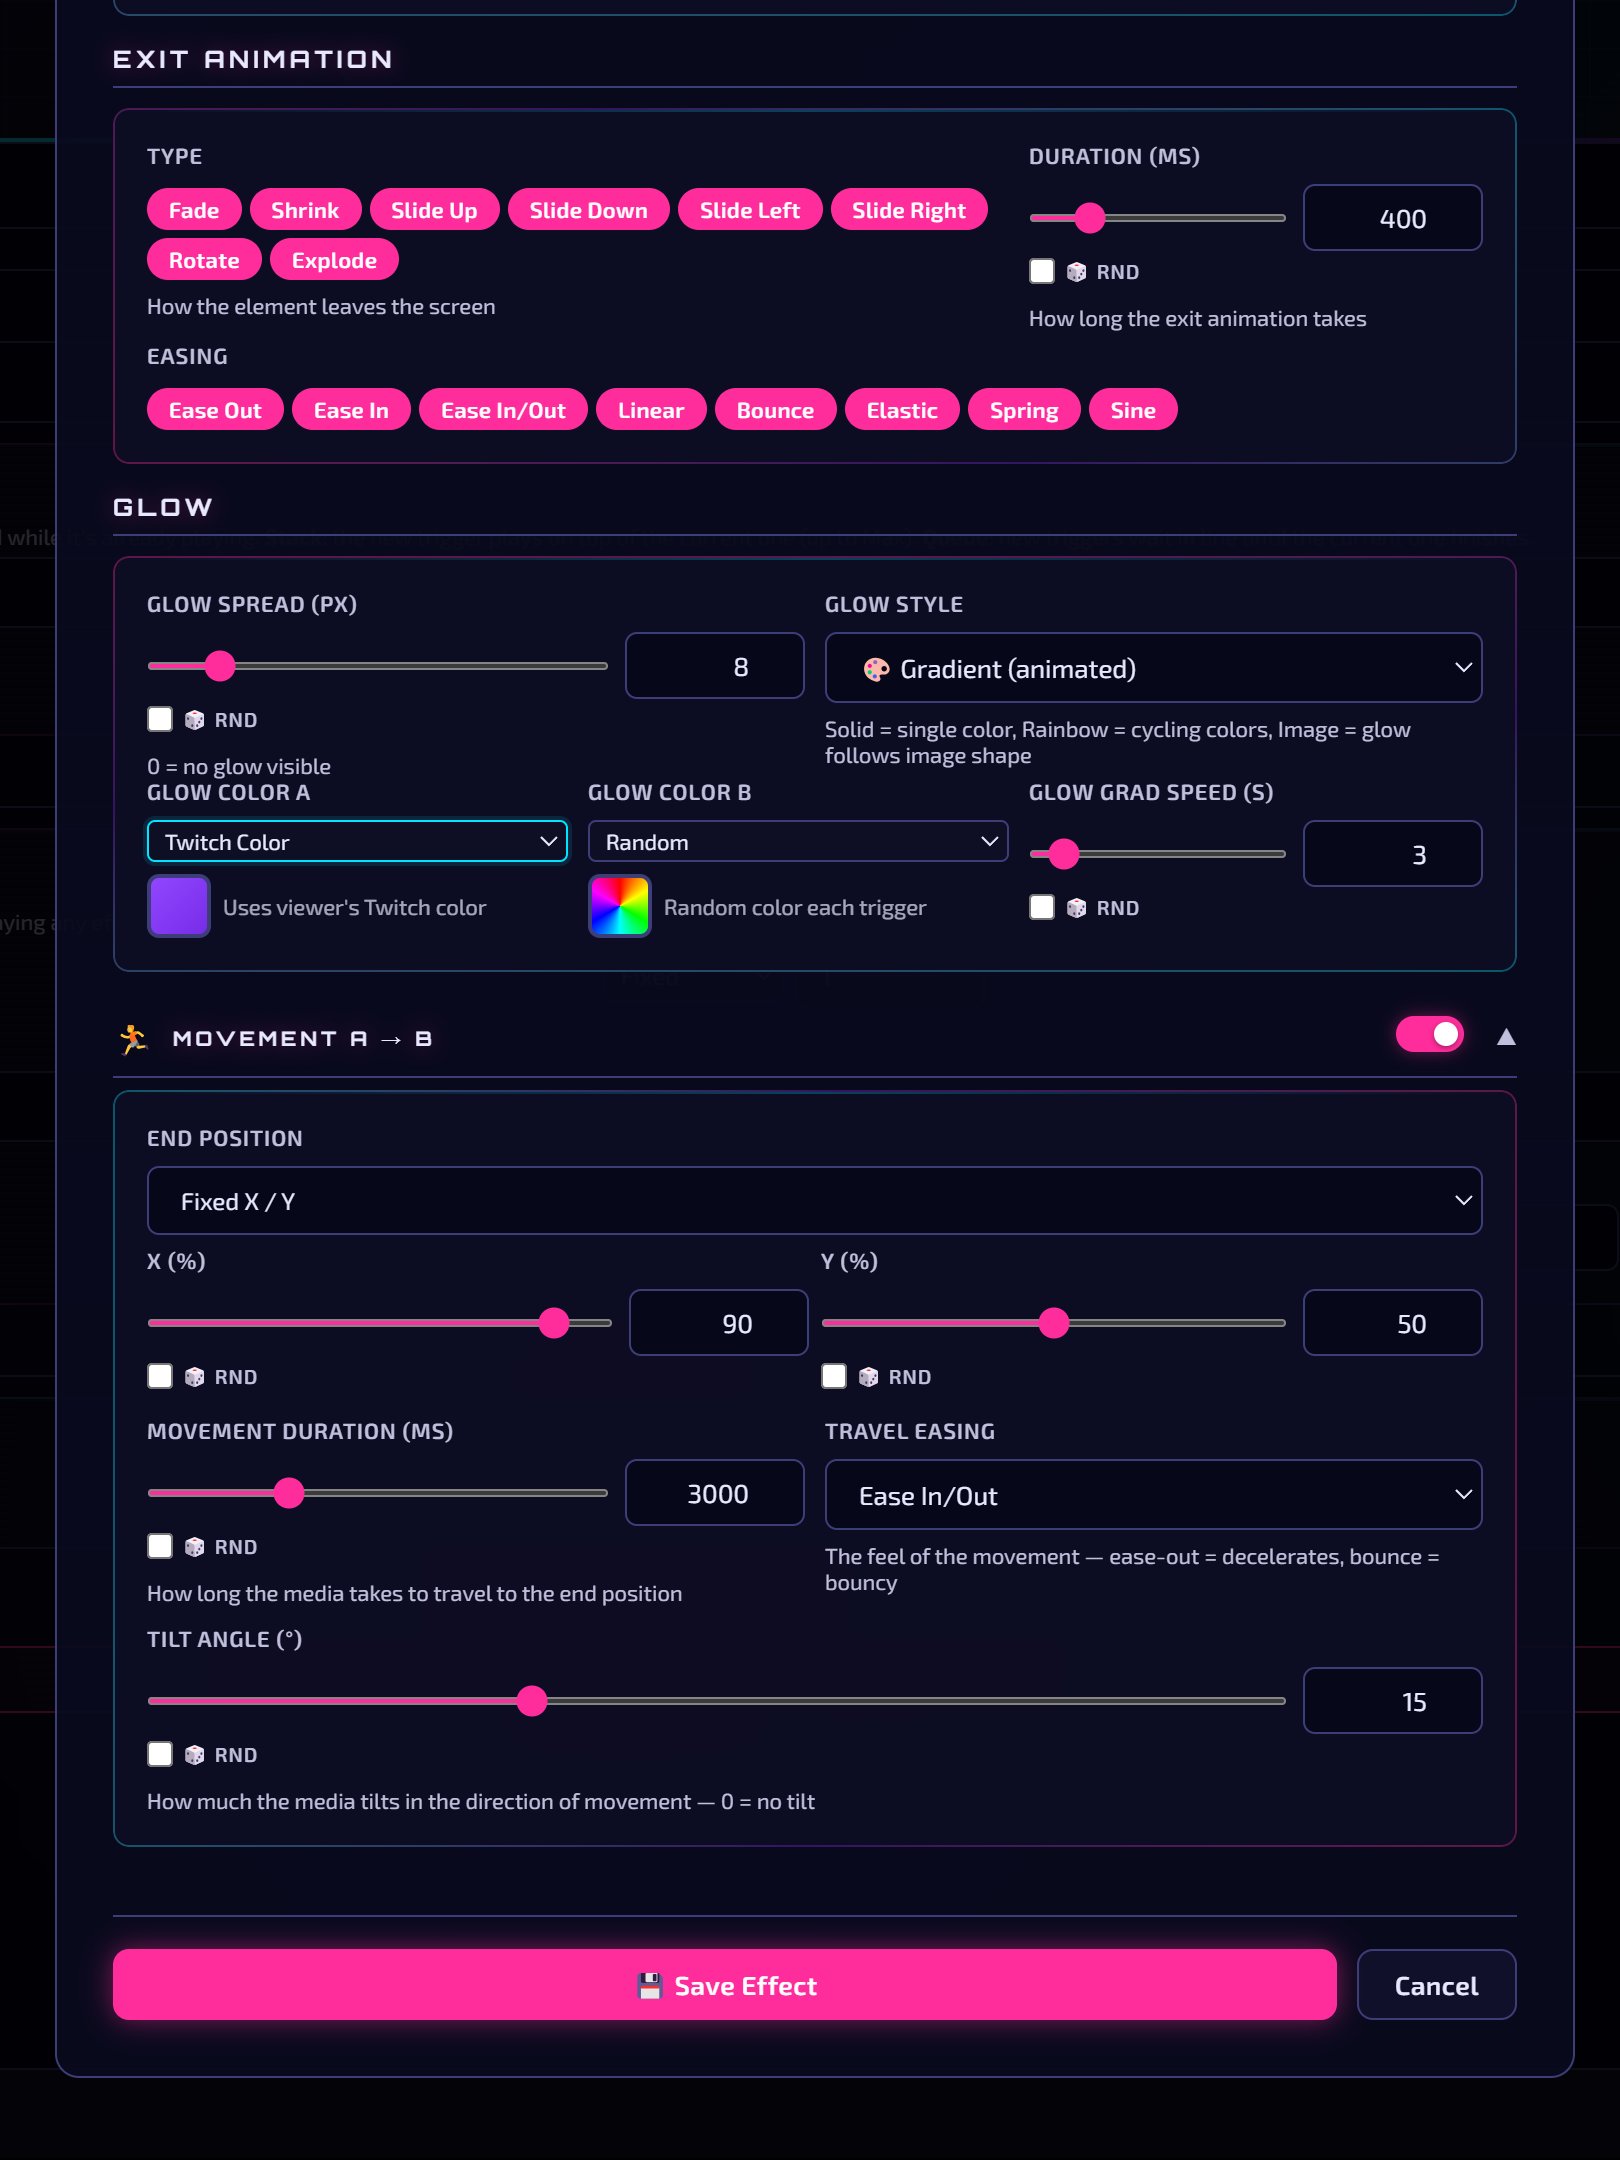Open Glow Color B dropdown

pyautogui.click(x=798, y=842)
